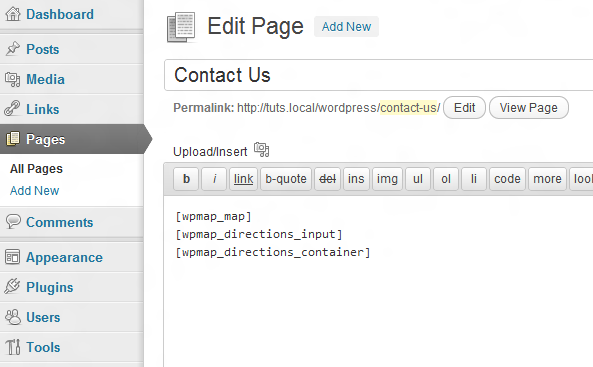Open the All Pages submenu item

(x=36, y=169)
